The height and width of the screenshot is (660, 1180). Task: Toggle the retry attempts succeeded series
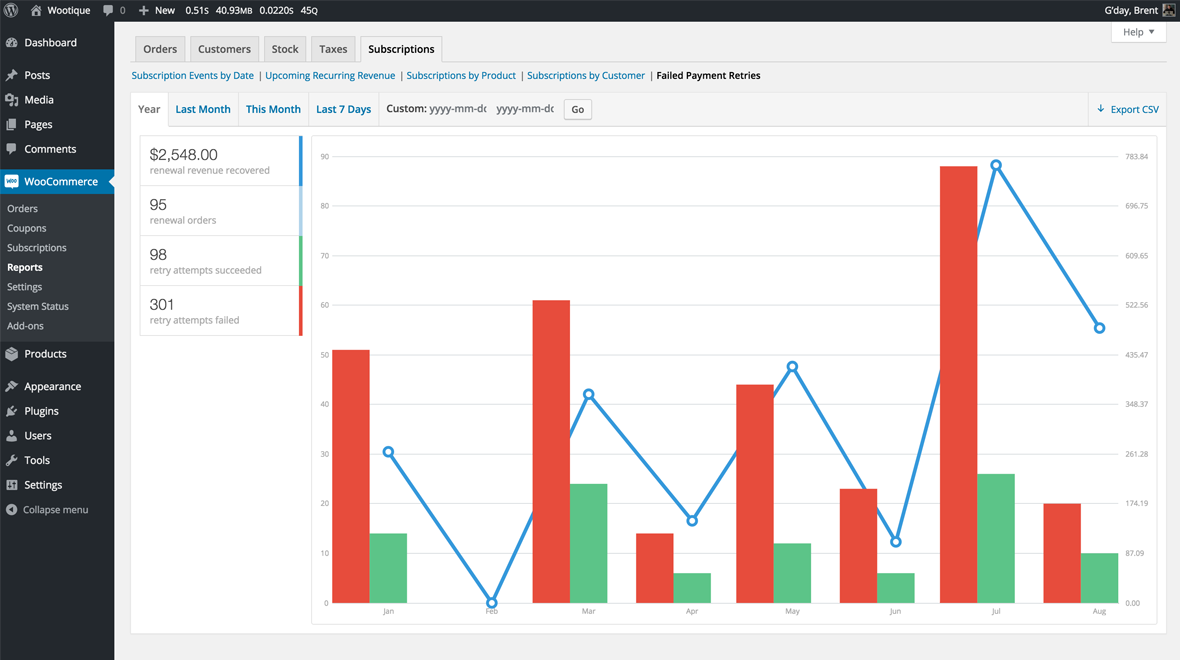(x=219, y=261)
